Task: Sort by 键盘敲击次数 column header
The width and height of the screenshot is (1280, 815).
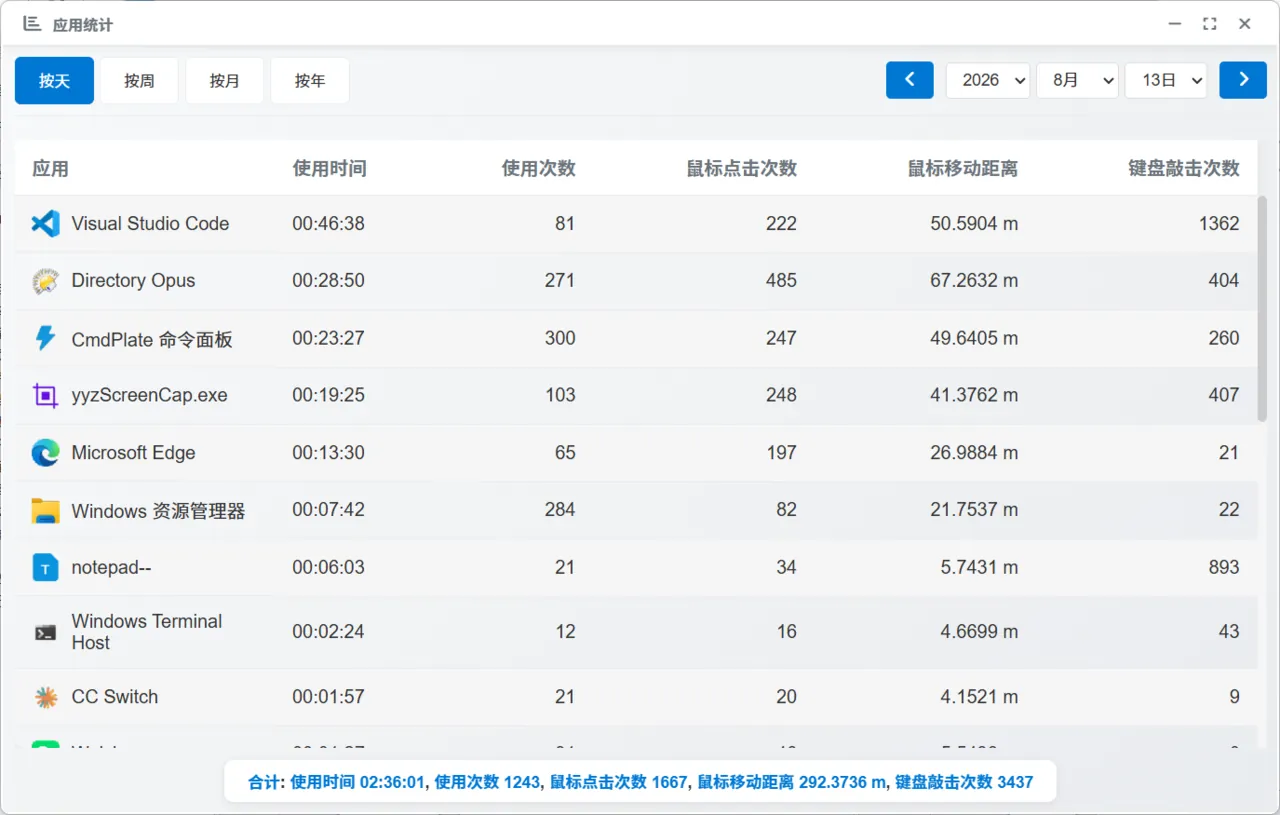Action: click(1184, 168)
